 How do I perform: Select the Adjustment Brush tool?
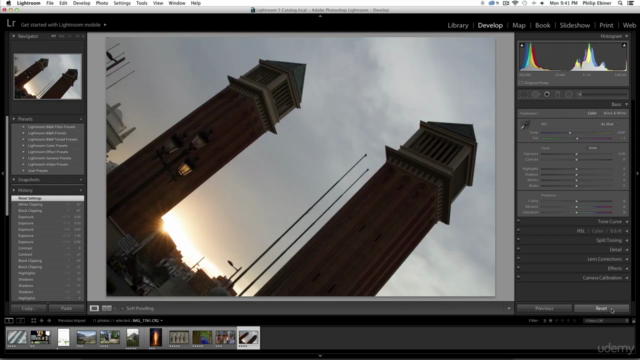tap(602, 94)
